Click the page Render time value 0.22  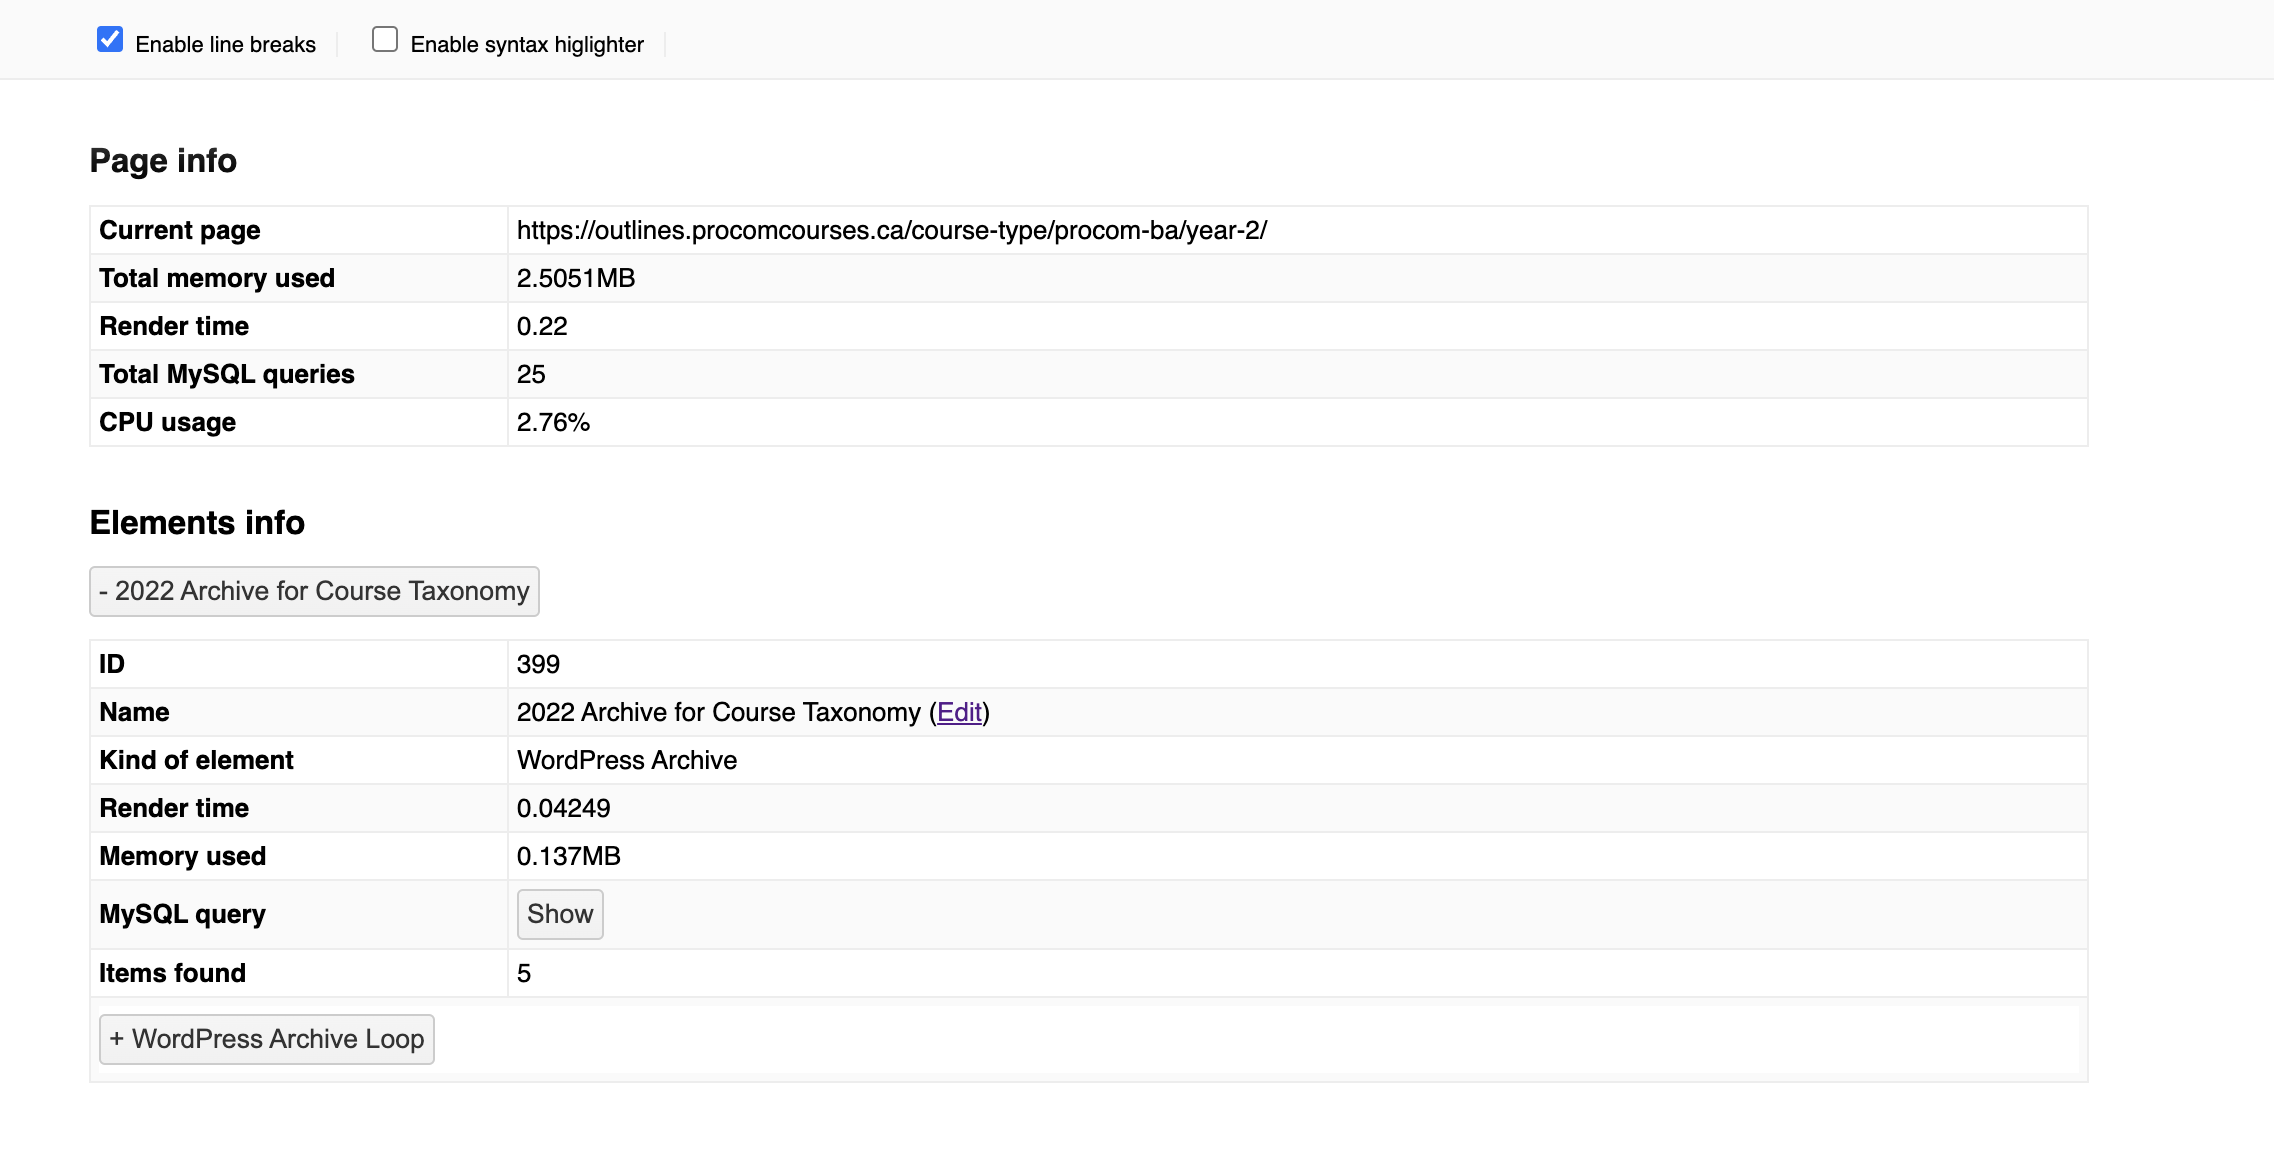tap(541, 326)
